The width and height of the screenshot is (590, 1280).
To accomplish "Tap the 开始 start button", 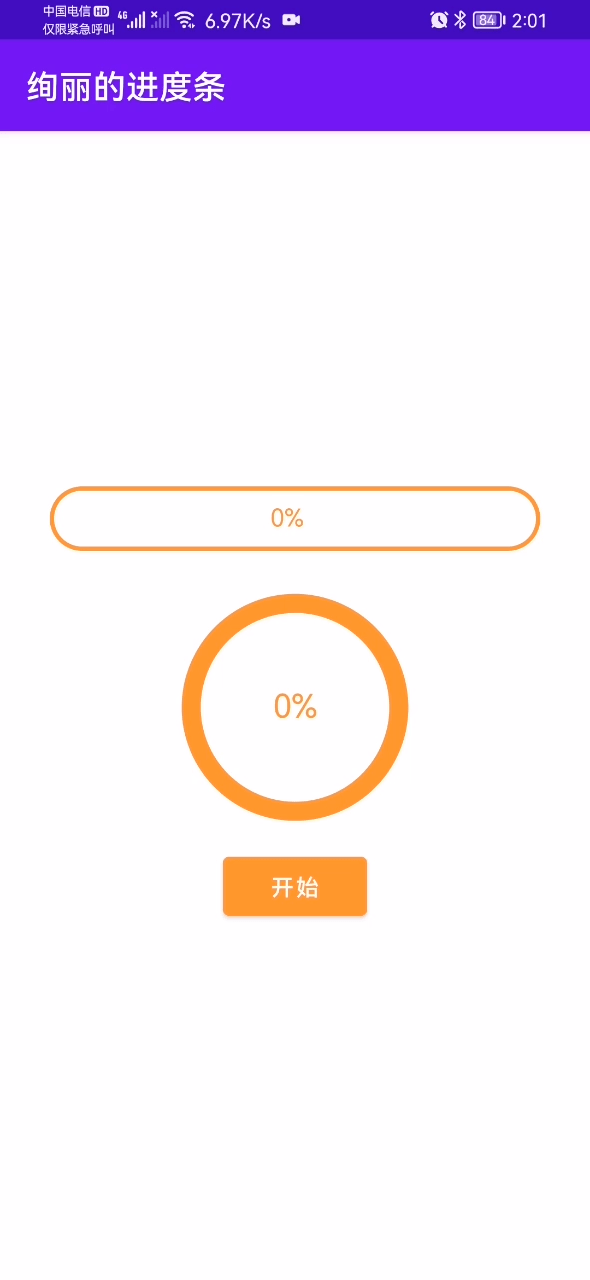I will coord(295,886).
